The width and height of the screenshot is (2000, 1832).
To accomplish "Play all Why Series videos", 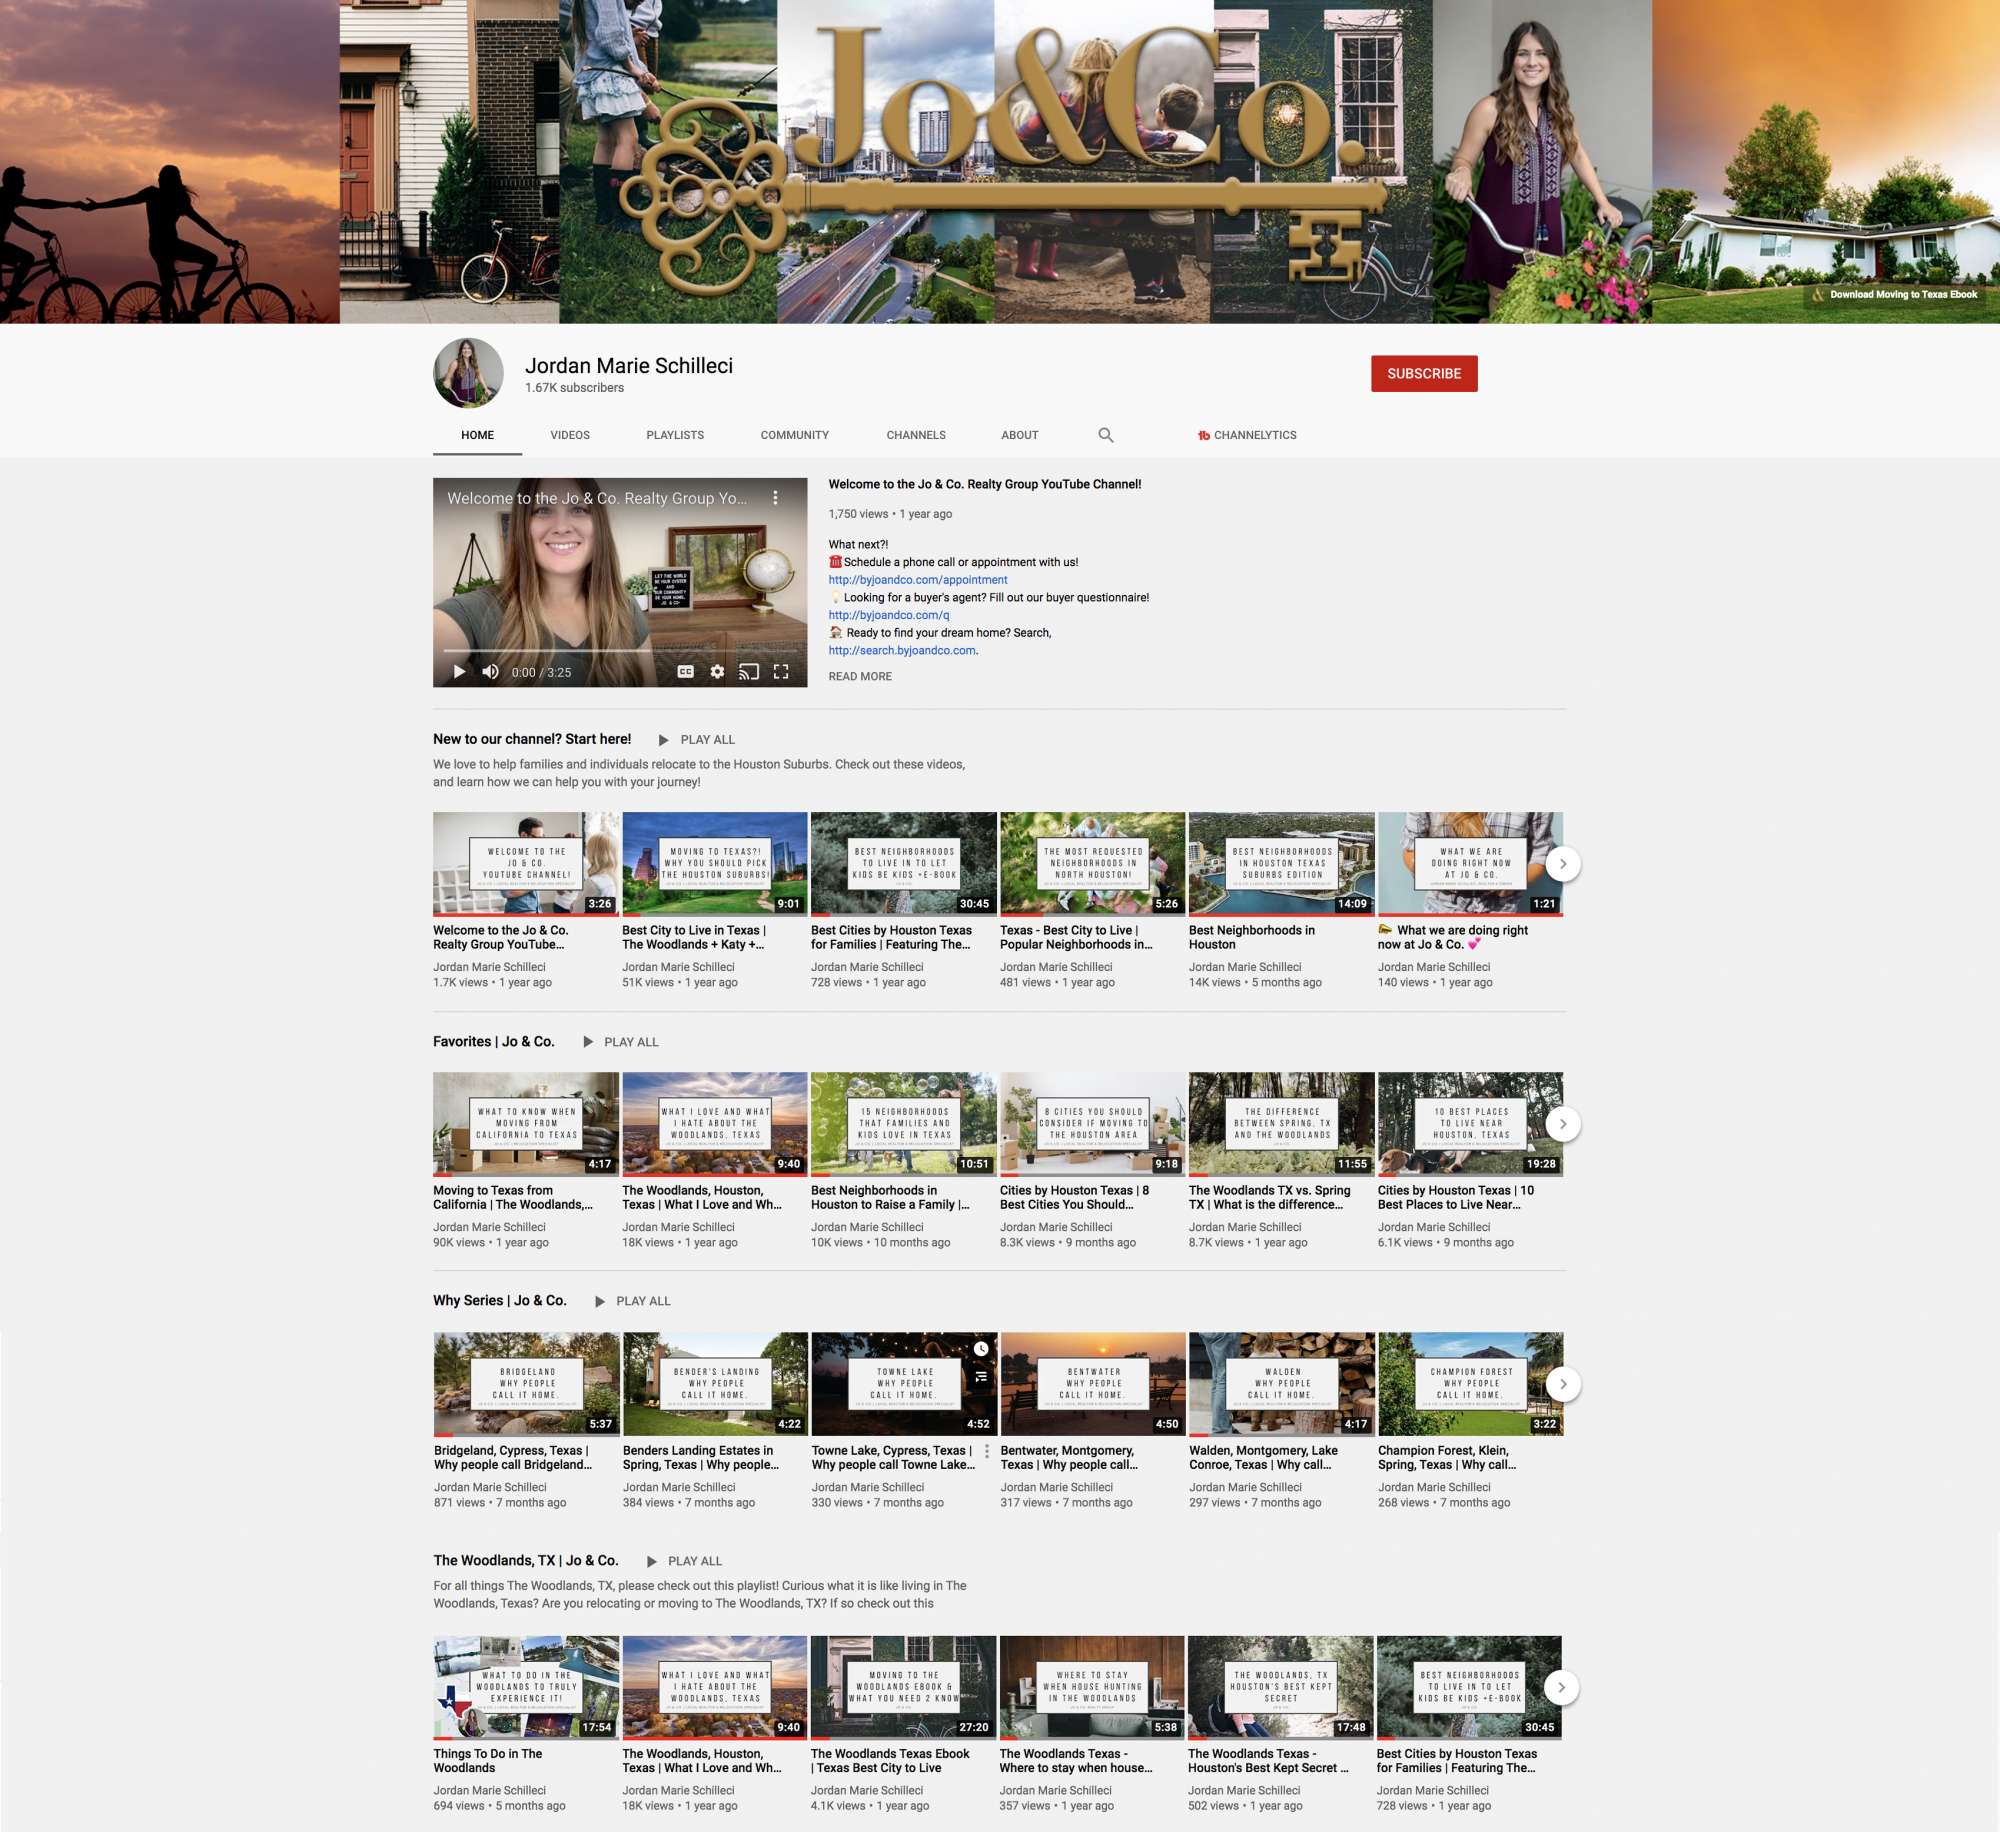I will (x=633, y=1301).
